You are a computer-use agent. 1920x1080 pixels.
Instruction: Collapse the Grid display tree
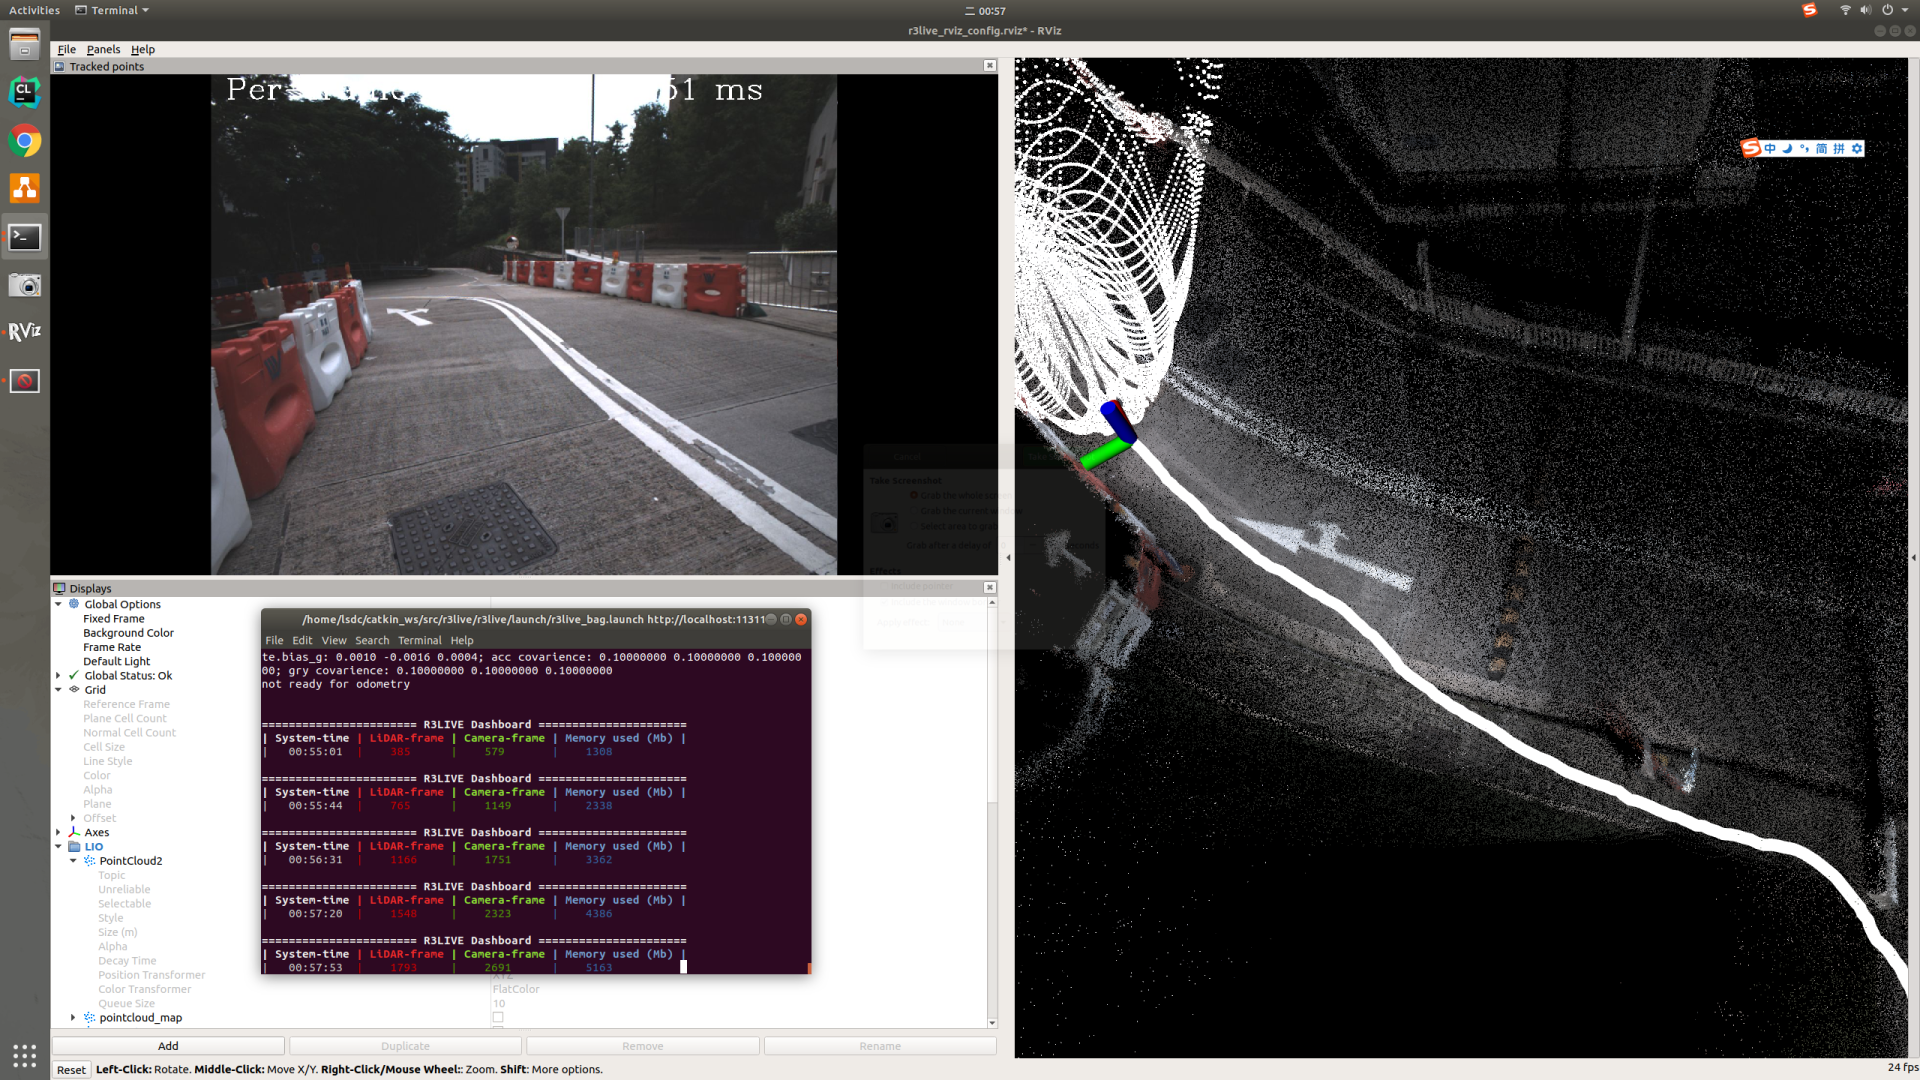point(58,690)
